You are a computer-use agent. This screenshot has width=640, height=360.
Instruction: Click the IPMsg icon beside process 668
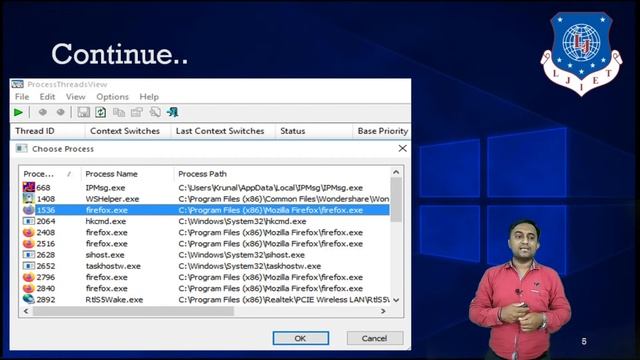[29, 187]
